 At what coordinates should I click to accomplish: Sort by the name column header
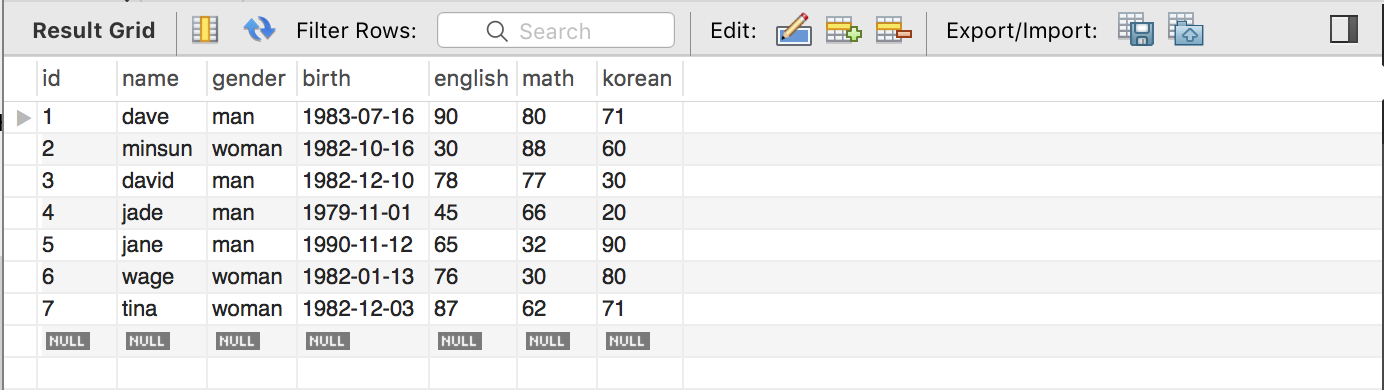[162, 78]
